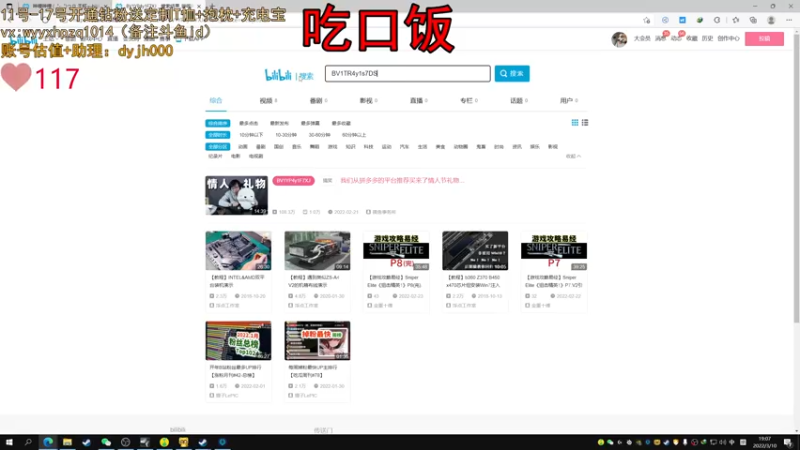Image resolution: width=800 pixels, height=450 pixels.
Task: Open the Windows Start menu
Action: [x=9, y=442]
